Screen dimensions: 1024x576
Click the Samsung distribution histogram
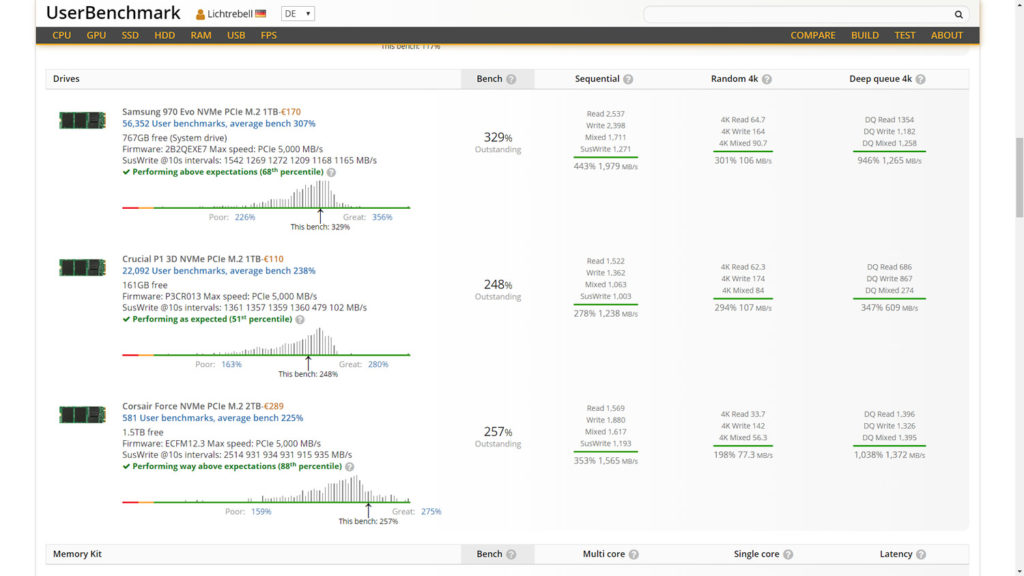point(266,195)
